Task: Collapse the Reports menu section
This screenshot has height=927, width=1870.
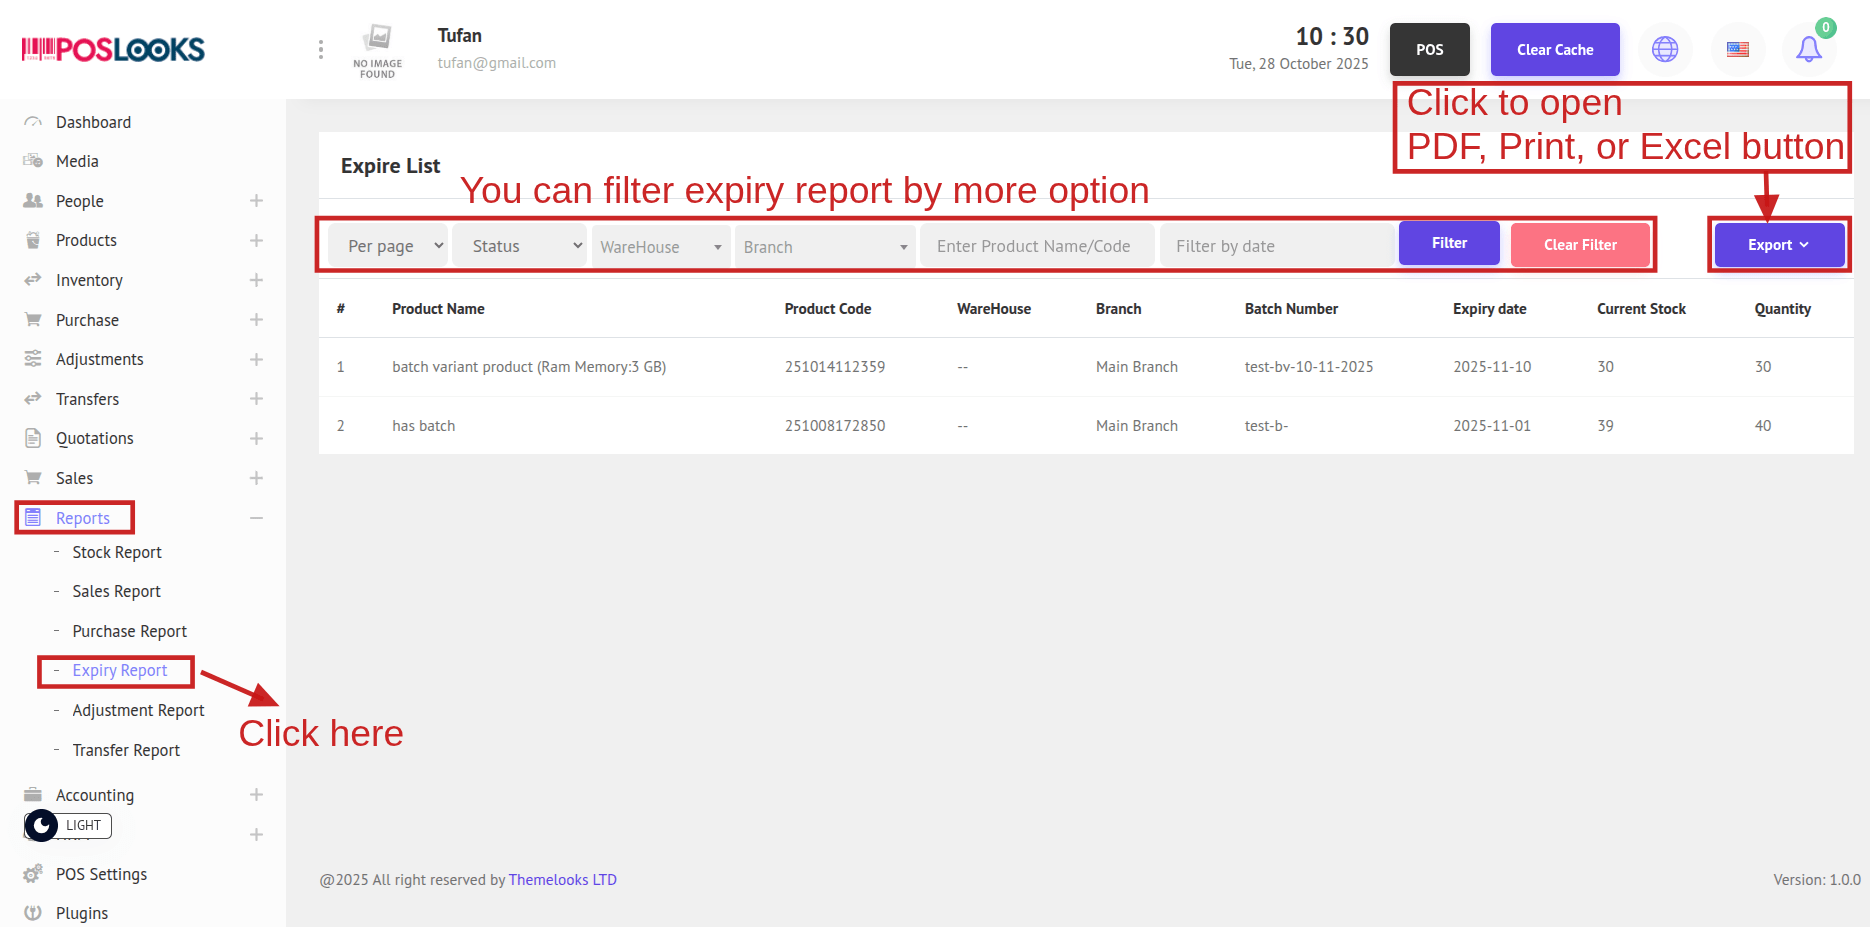Action: [256, 518]
